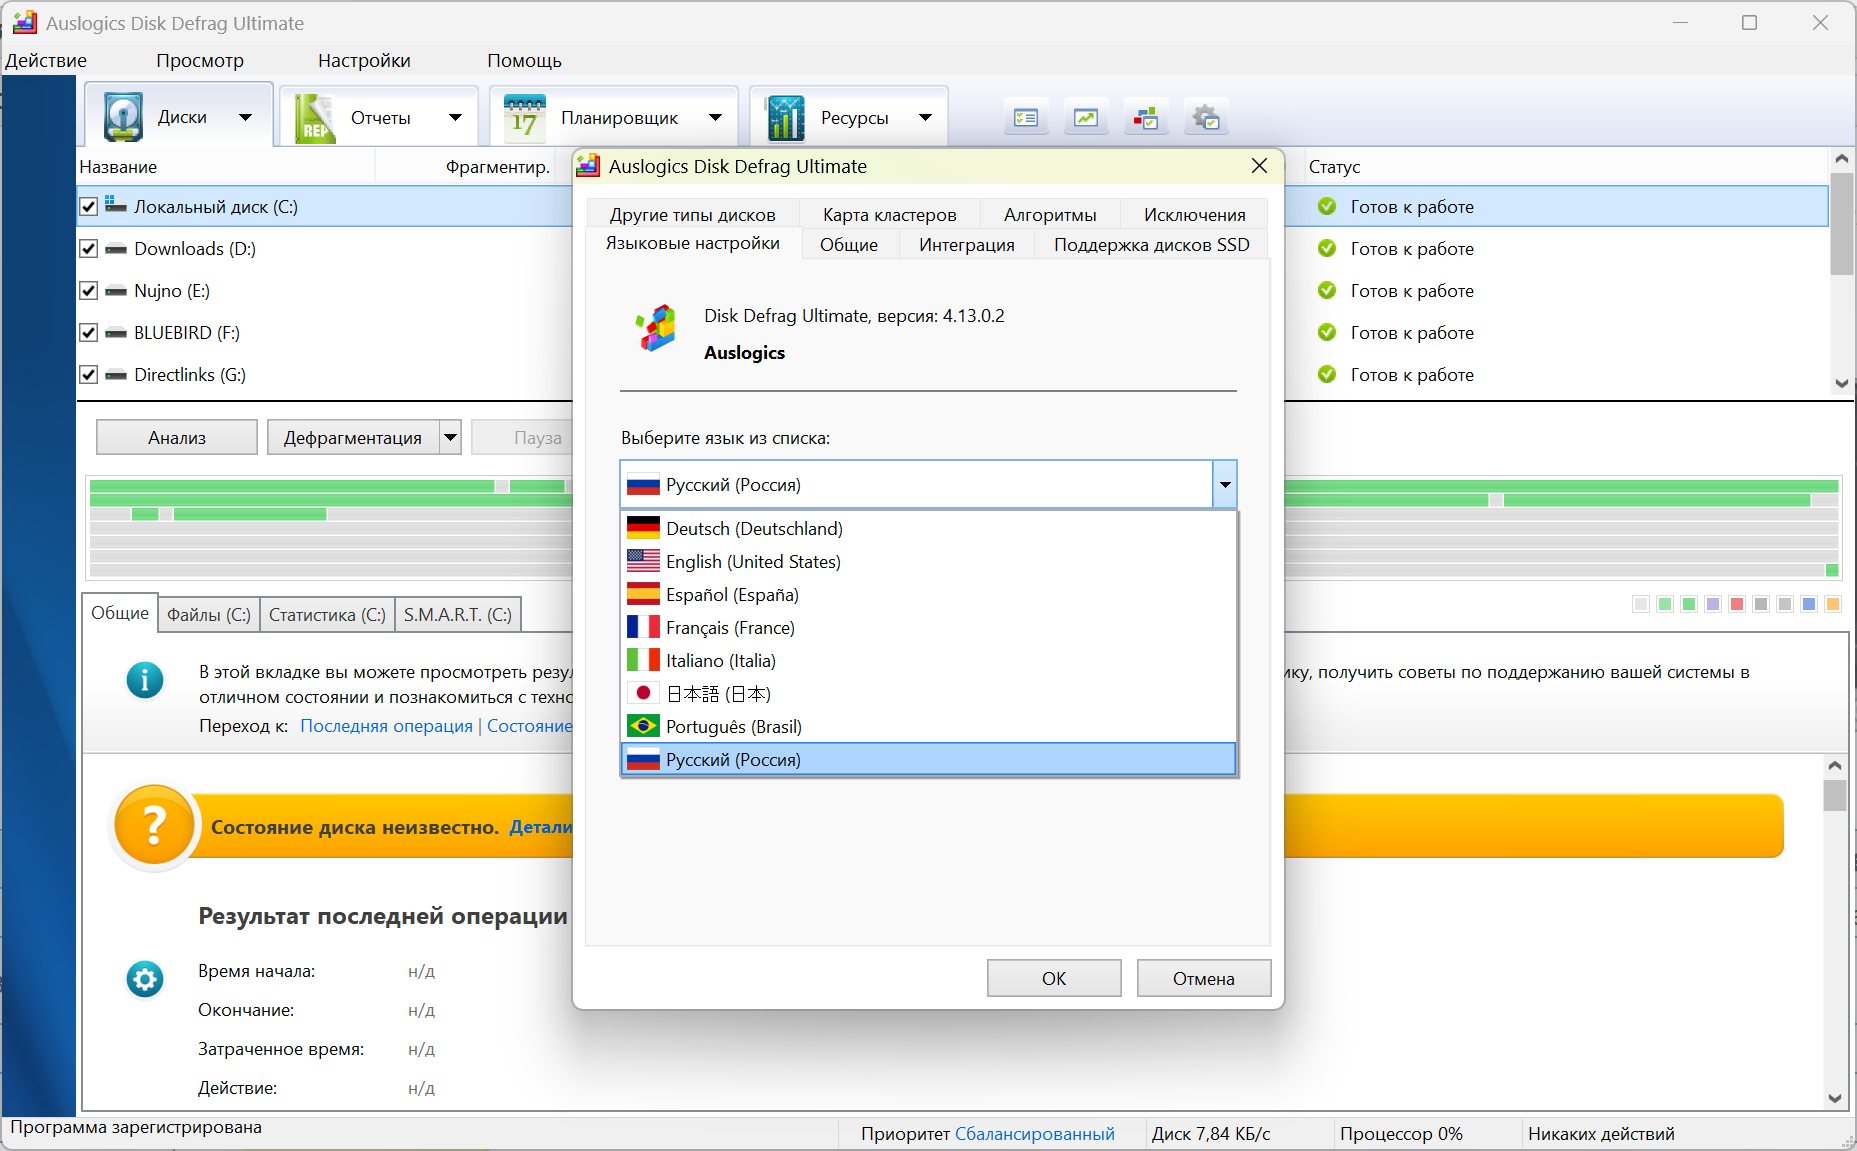Image resolution: width=1857 pixels, height=1151 pixels.
Task: Expand the Ресурсы dropdown arrow
Action: tap(925, 118)
